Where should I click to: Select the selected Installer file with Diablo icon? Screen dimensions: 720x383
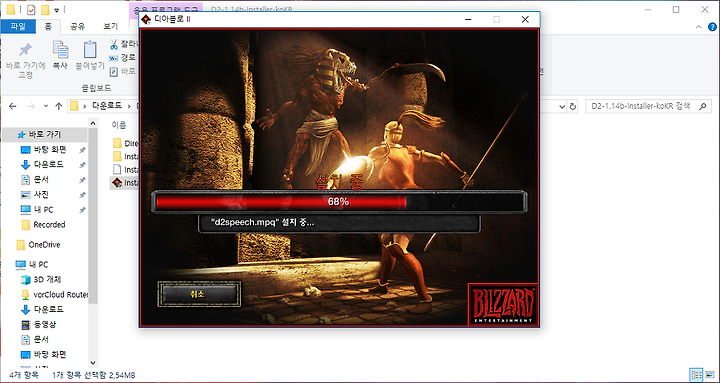tap(125, 183)
